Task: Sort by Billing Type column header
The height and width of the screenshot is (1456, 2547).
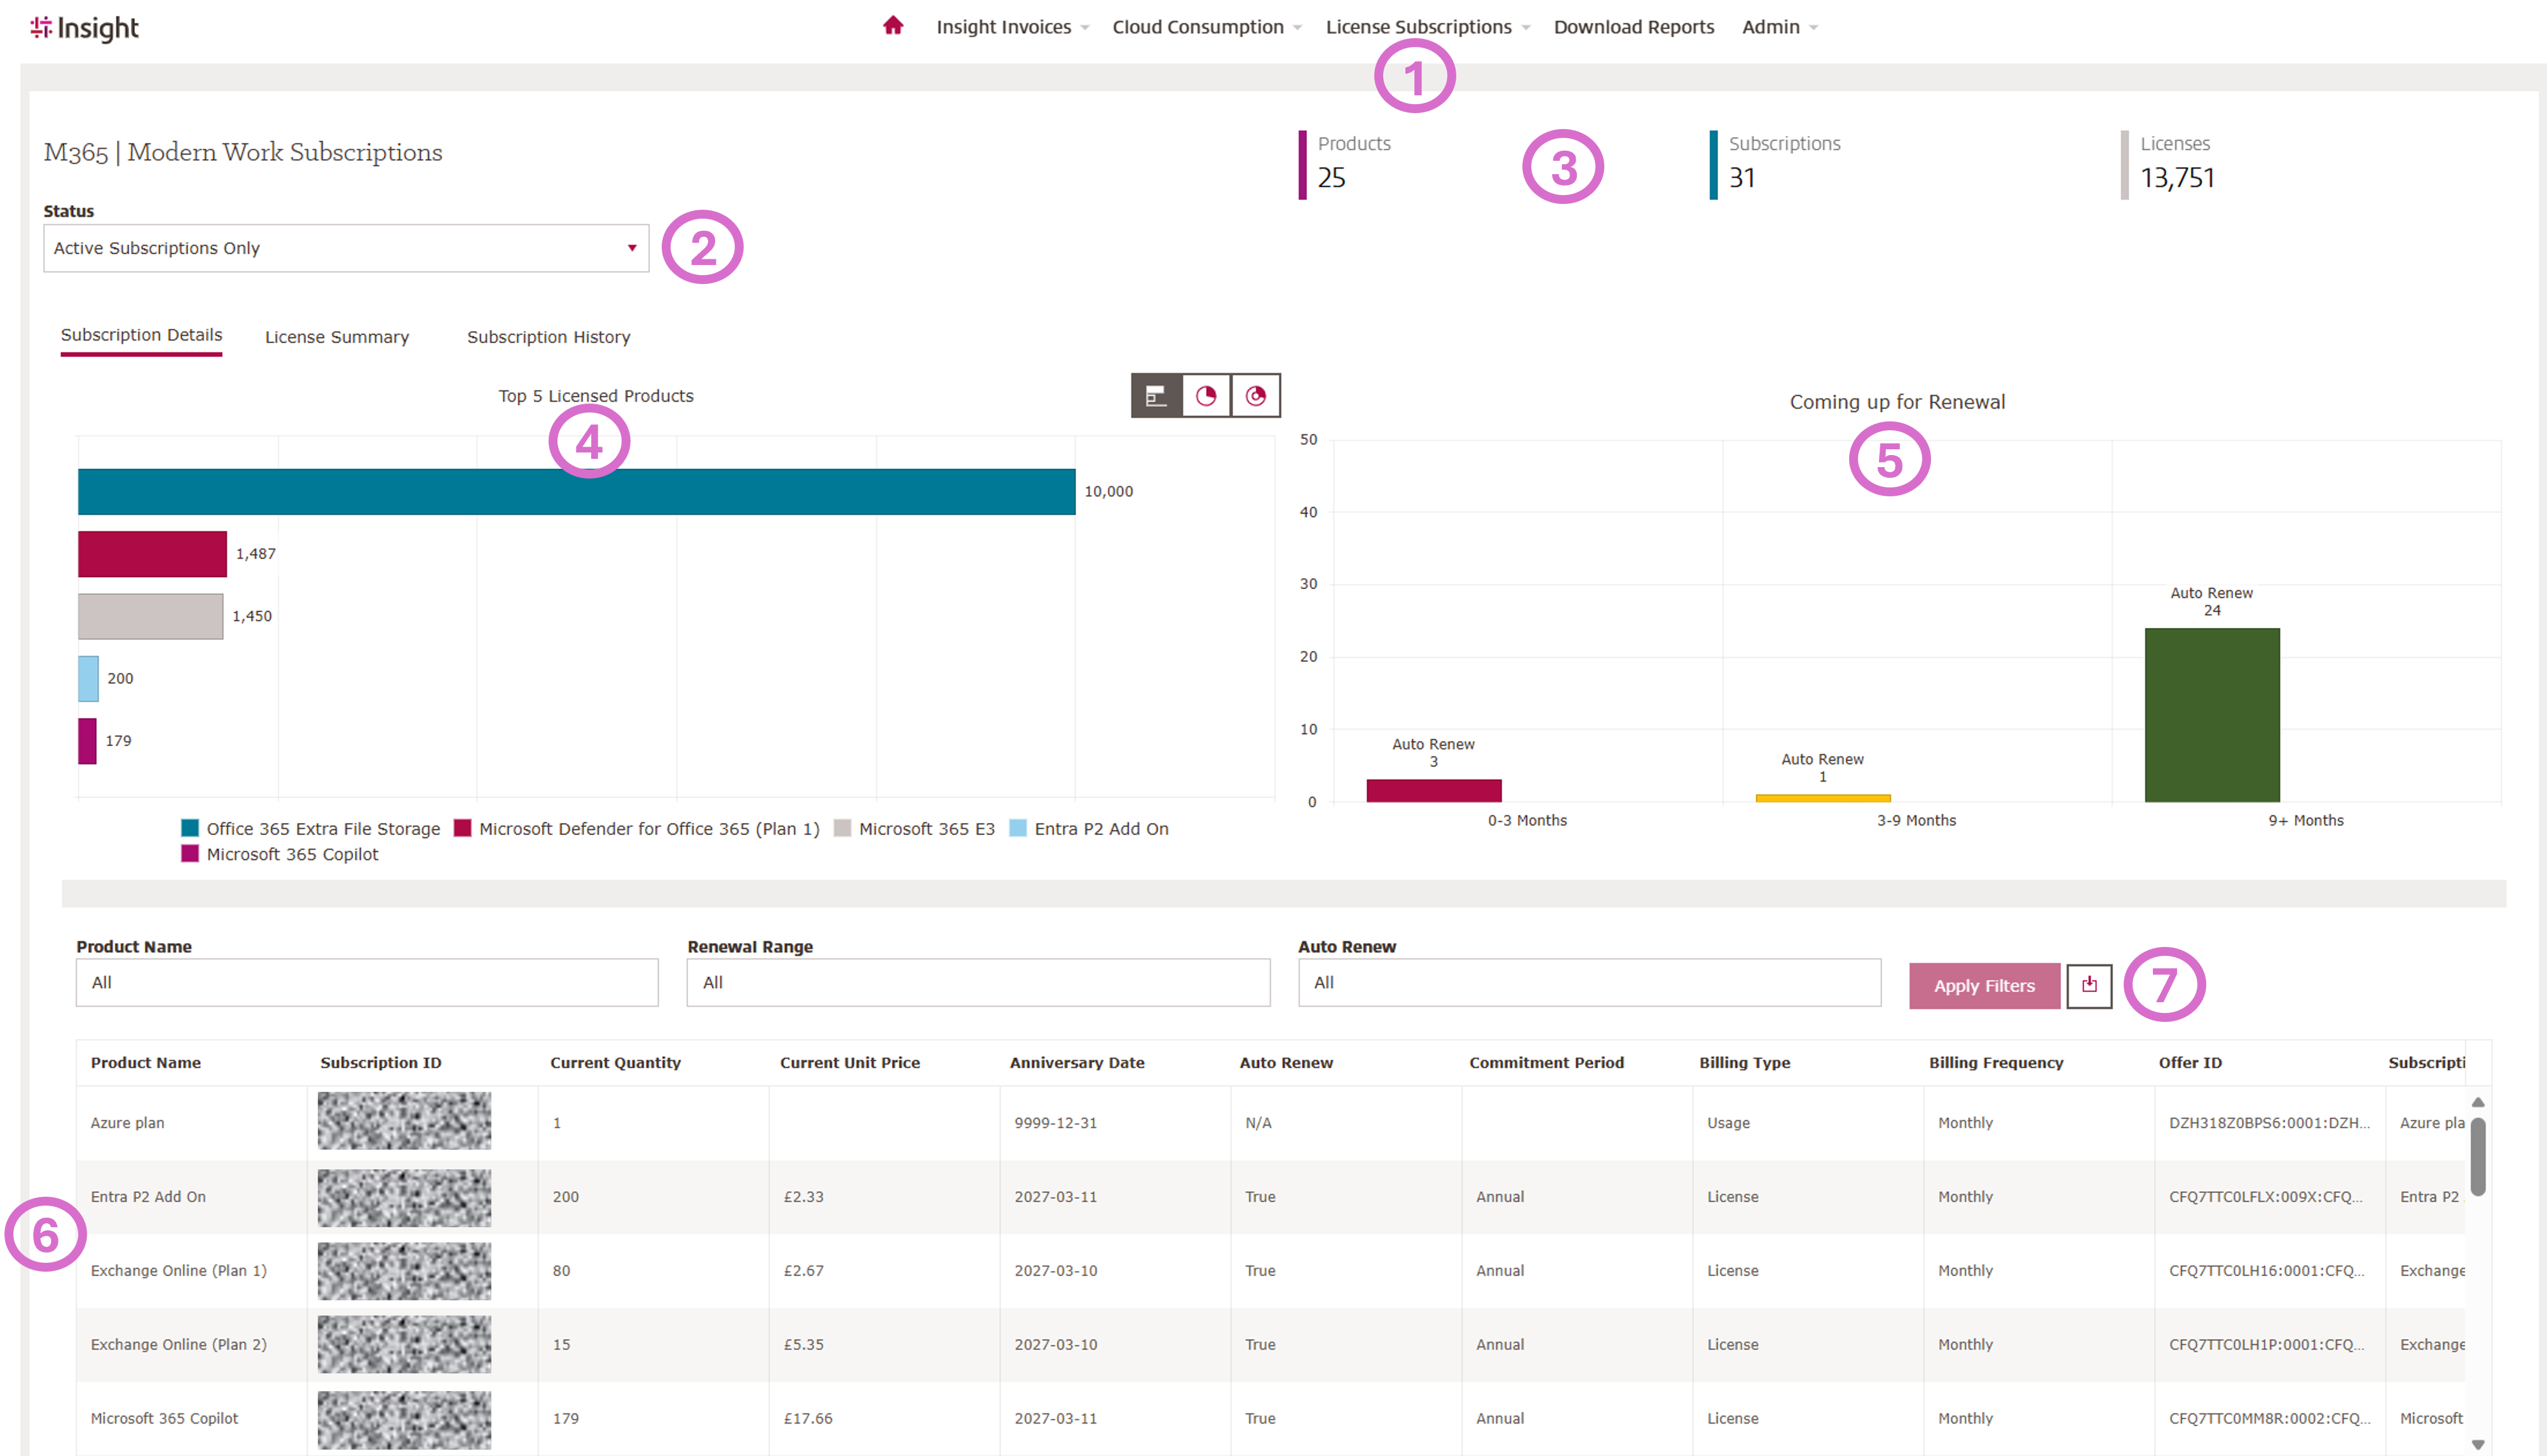Action: 1744,1062
